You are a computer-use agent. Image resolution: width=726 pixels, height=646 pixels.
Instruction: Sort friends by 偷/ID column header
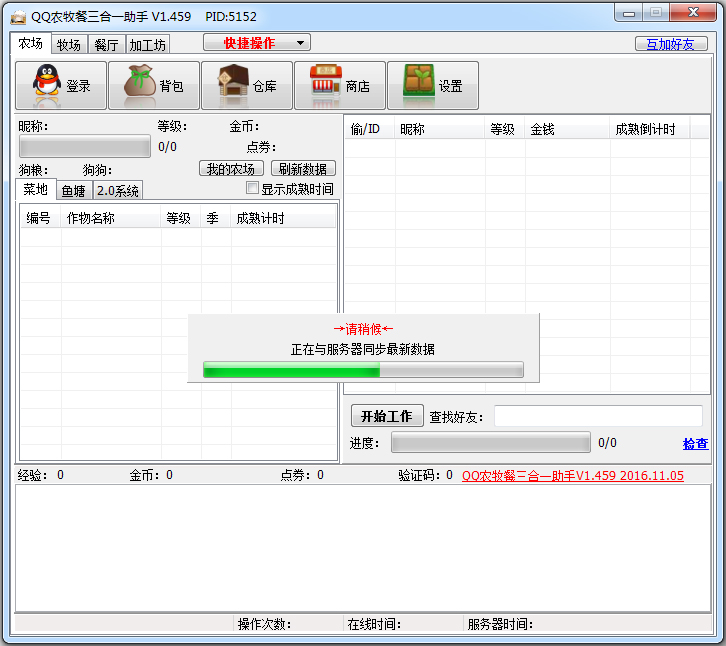370,129
